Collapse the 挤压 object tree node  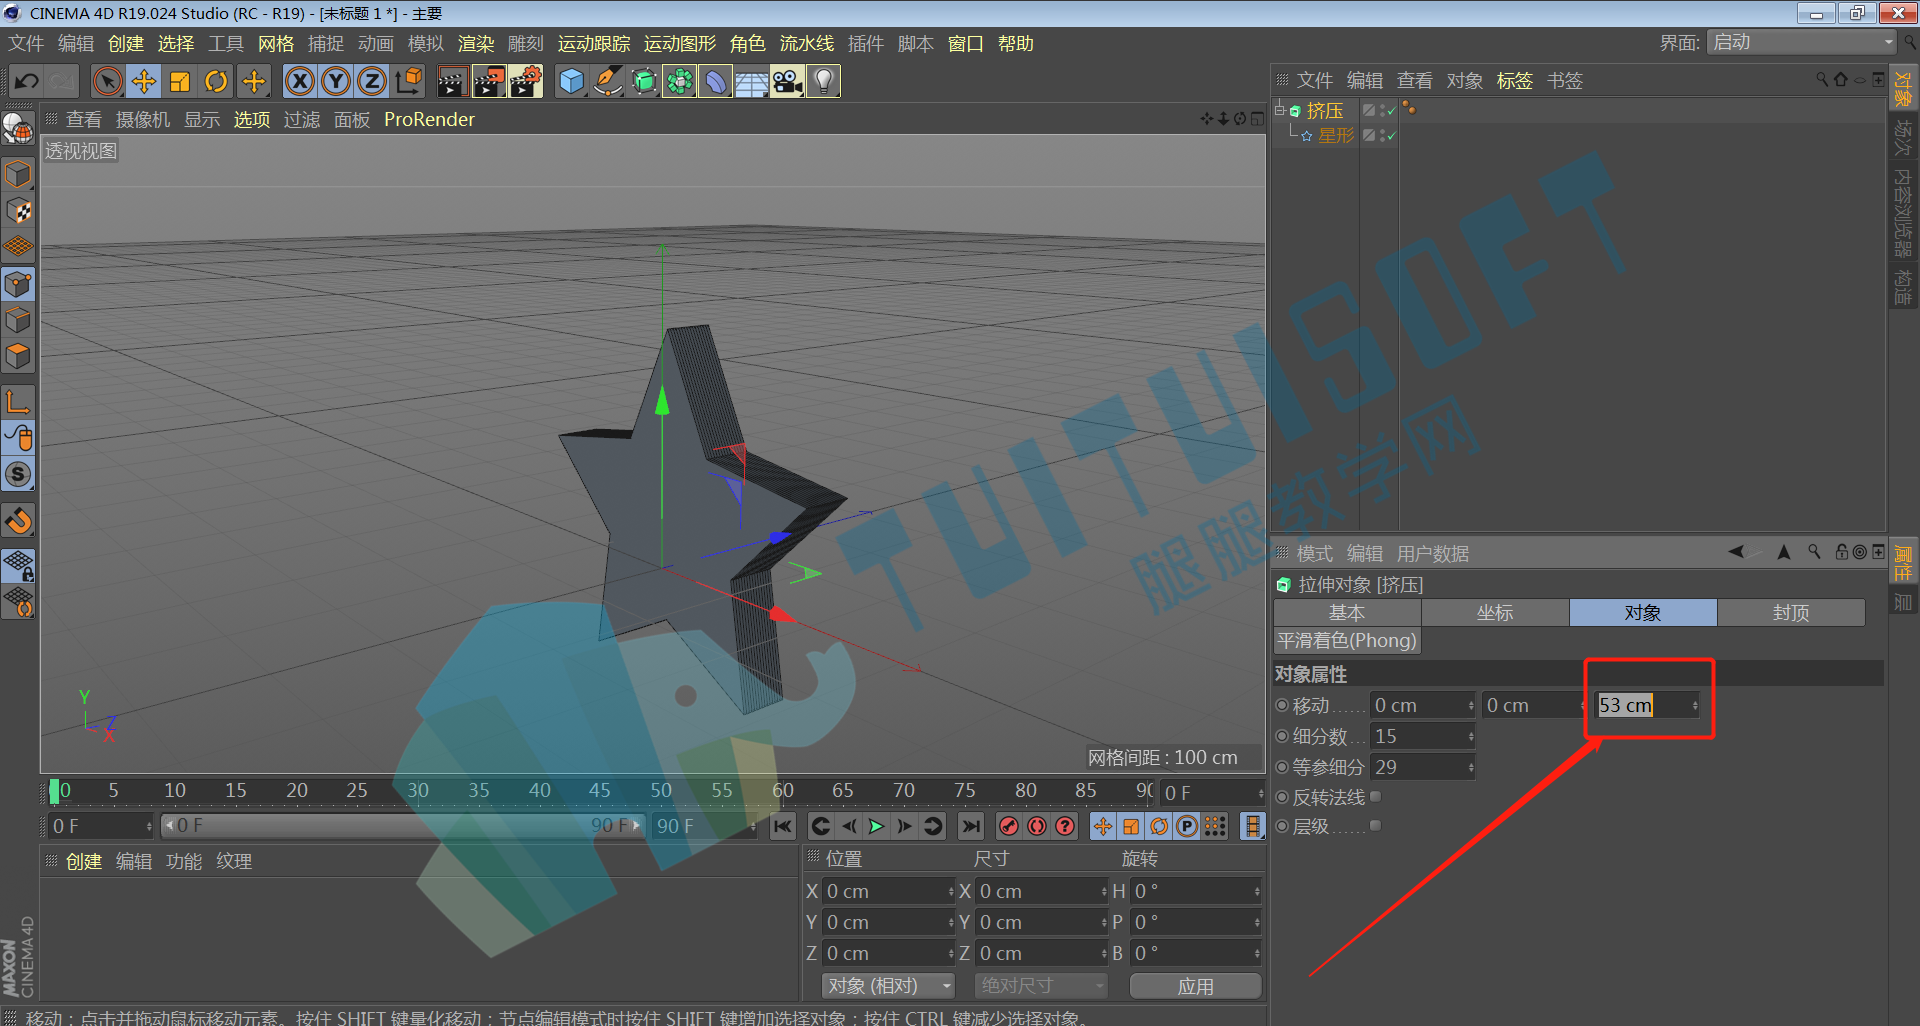coord(1279,110)
